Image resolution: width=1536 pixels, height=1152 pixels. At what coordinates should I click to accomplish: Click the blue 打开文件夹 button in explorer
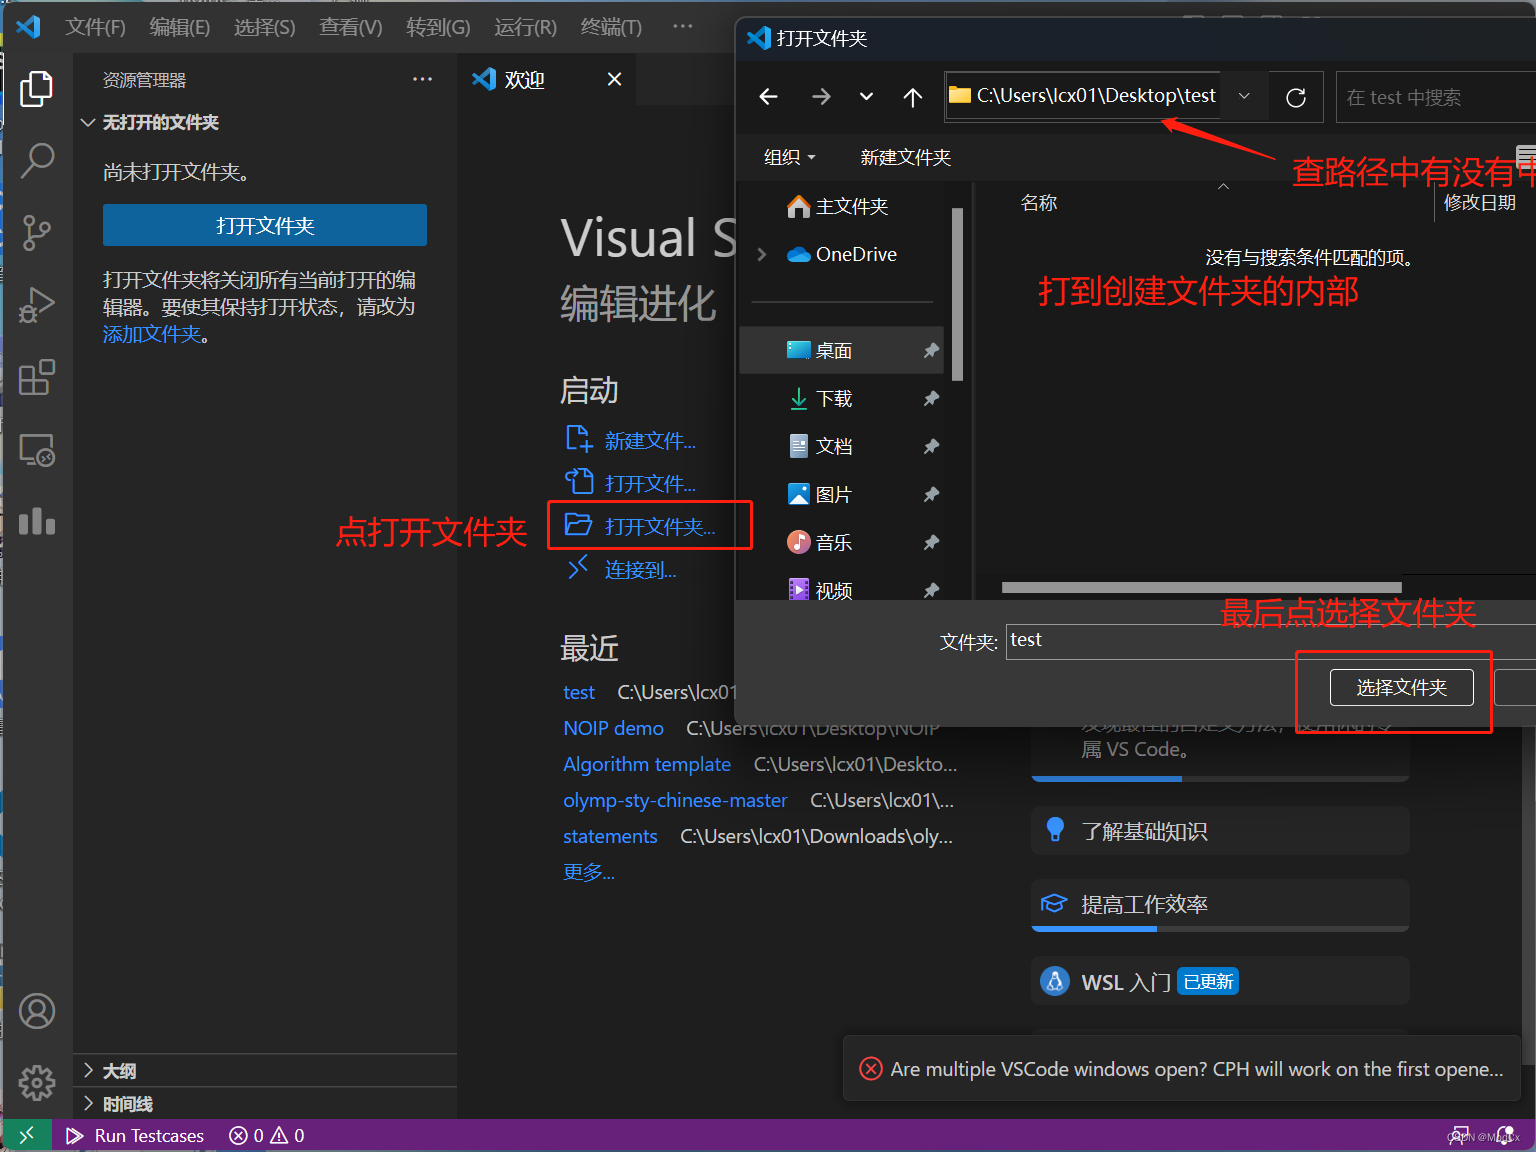point(265,225)
